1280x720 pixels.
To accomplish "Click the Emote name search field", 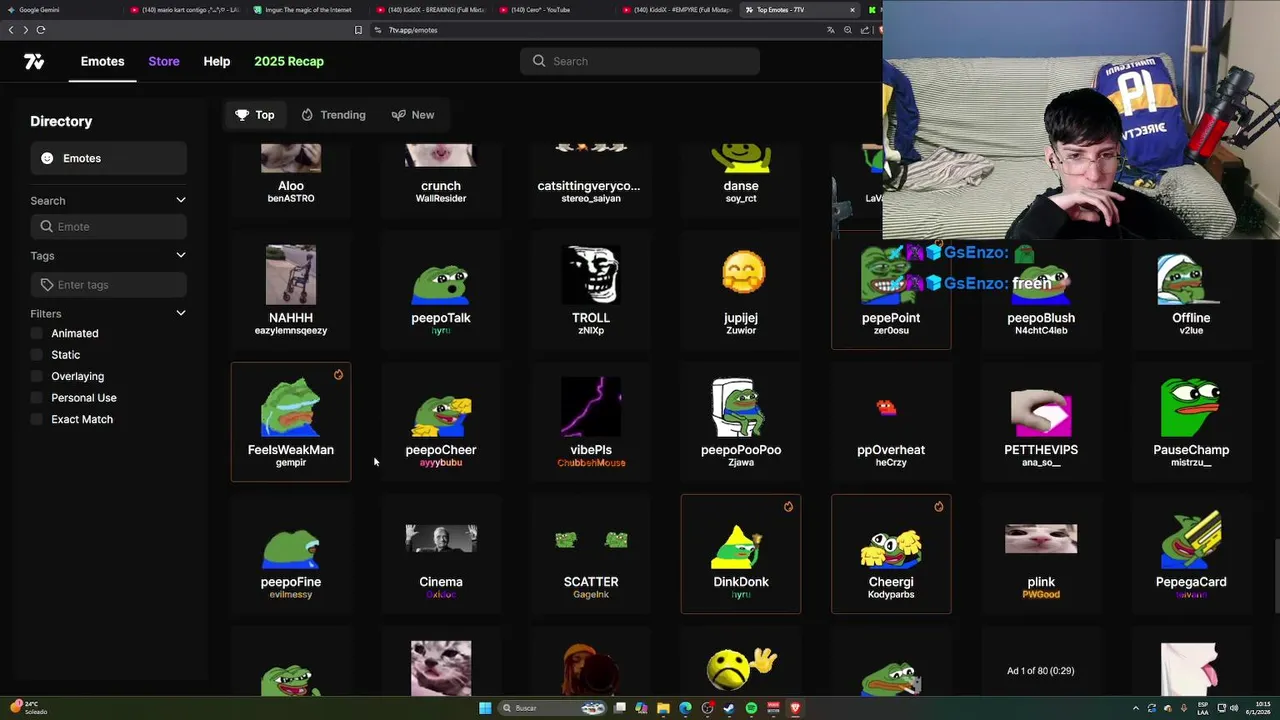I will tap(108, 227).
